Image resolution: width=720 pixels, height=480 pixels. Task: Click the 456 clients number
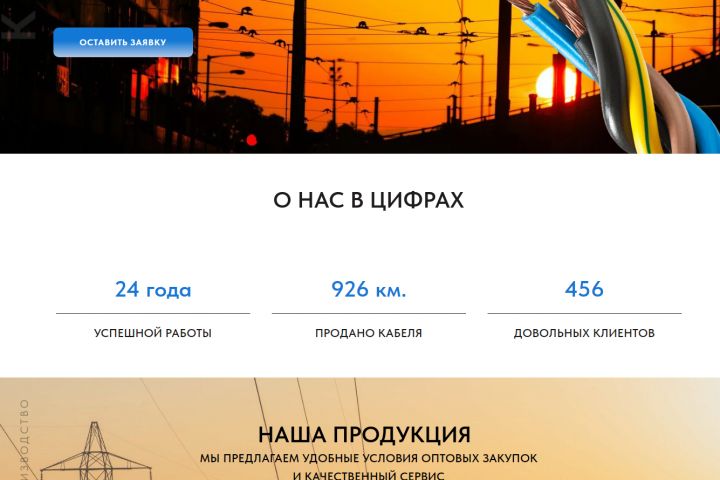[584, 289]
